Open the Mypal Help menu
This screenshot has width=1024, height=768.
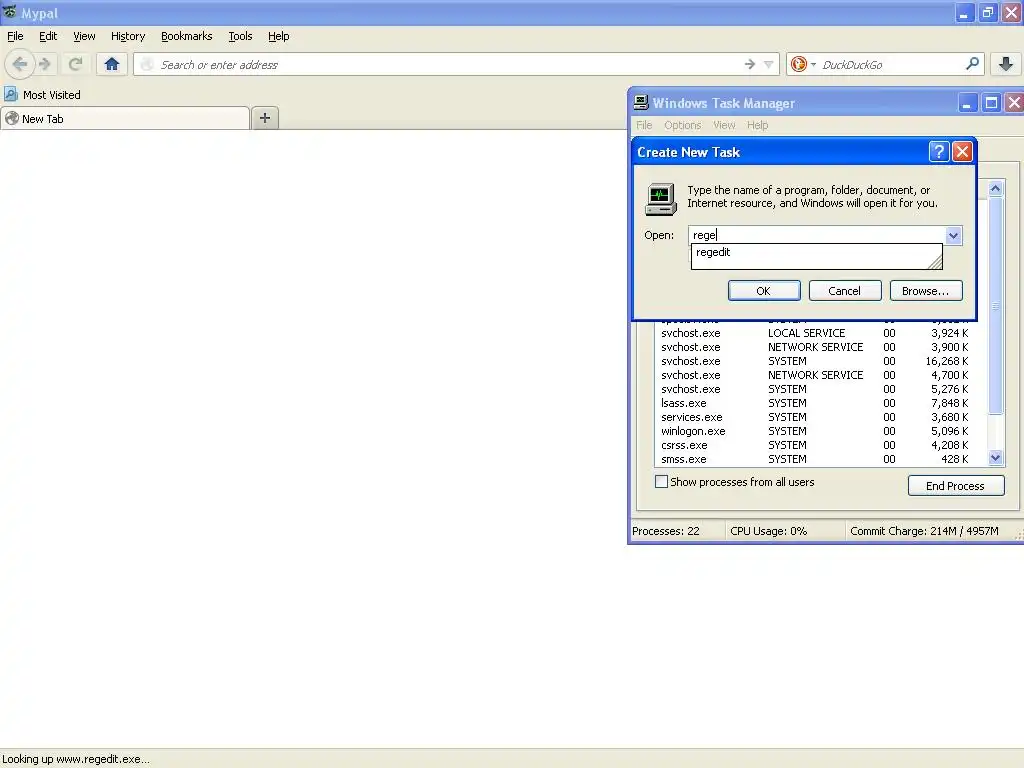click(279, 36)
